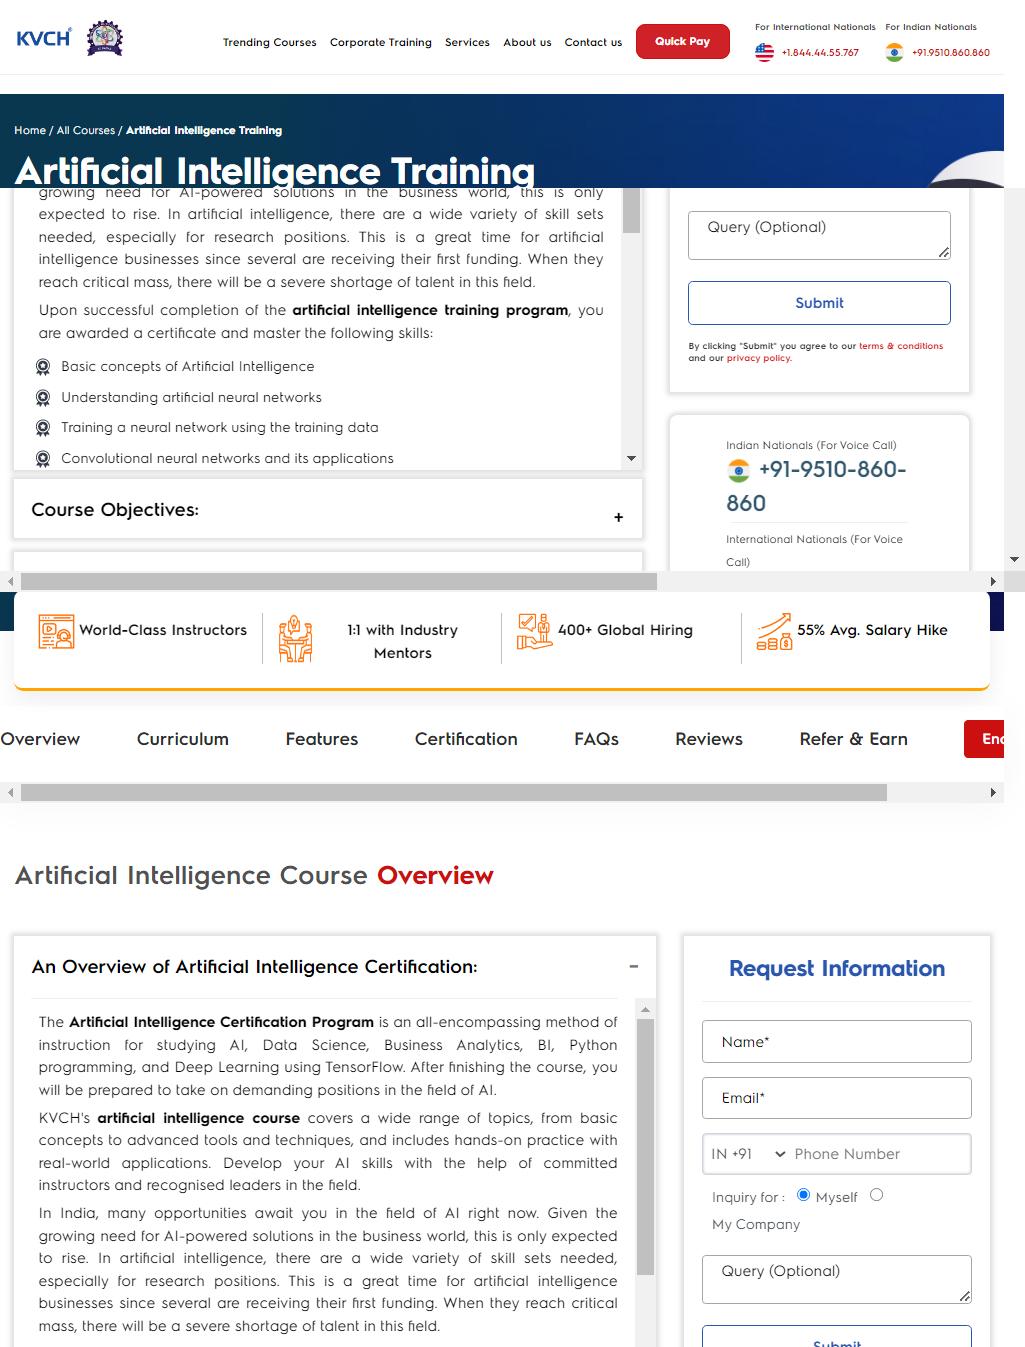Open the Trending Courses menu
This screenshot has height=1347, width=1025.
269,42
